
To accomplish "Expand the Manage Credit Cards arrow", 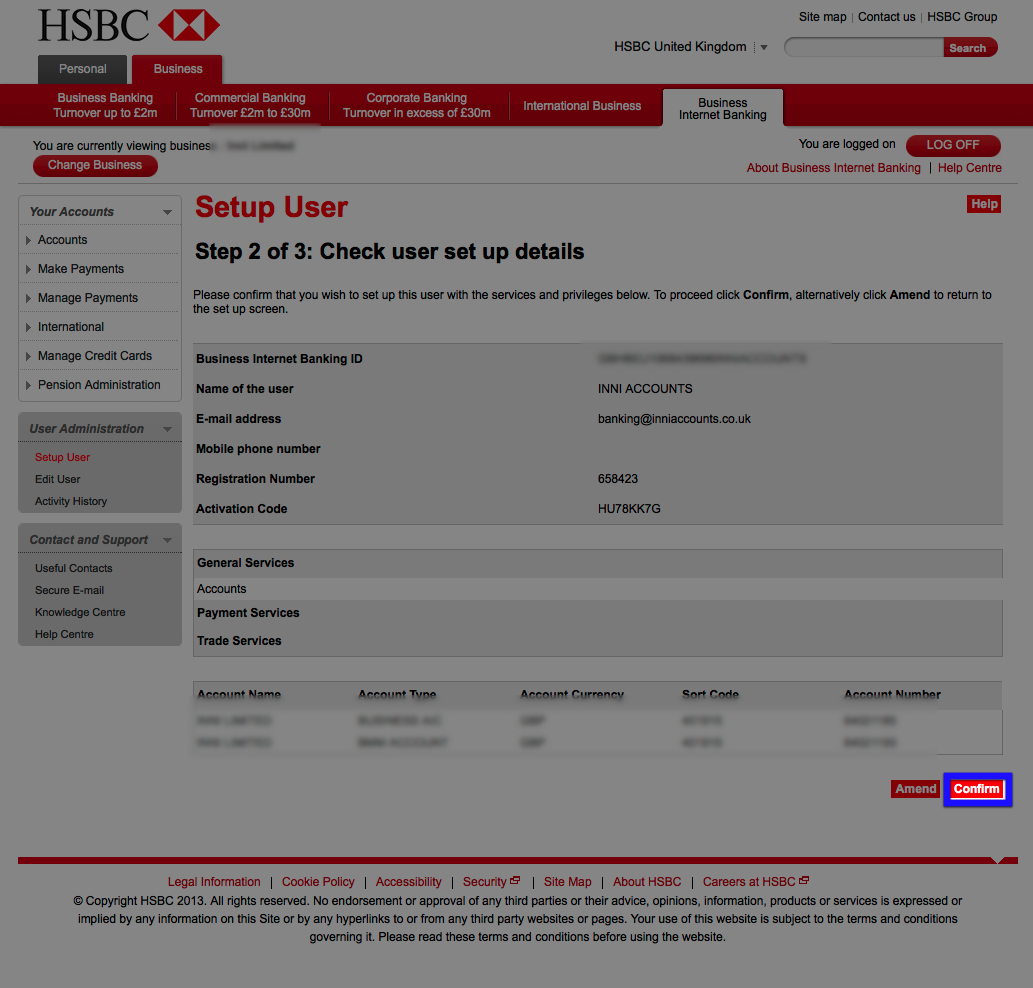I will [x=28, y=356].
